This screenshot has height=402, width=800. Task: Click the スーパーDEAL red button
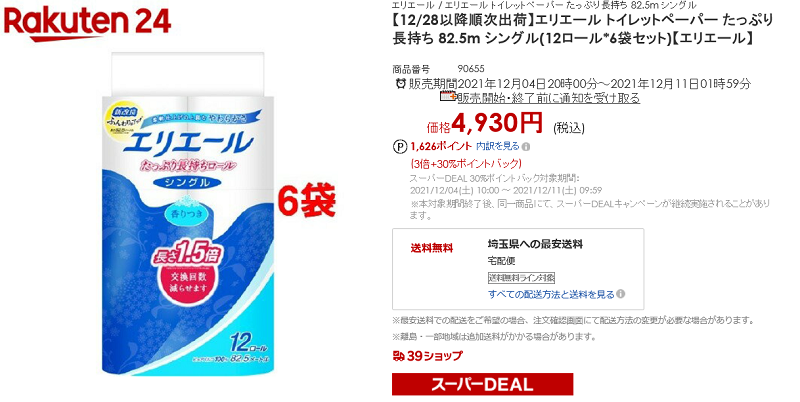(482, 384)
